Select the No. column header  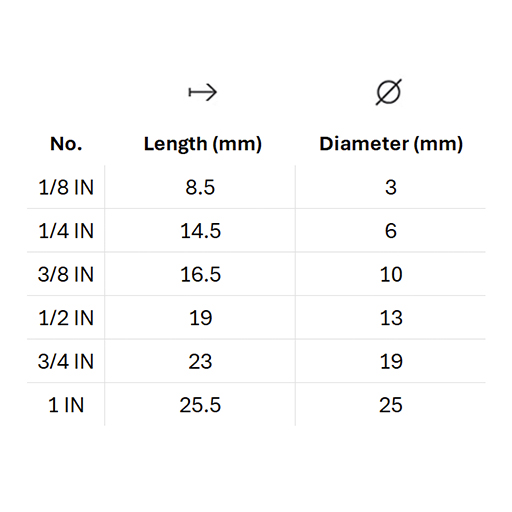click(x=66, y=144)
